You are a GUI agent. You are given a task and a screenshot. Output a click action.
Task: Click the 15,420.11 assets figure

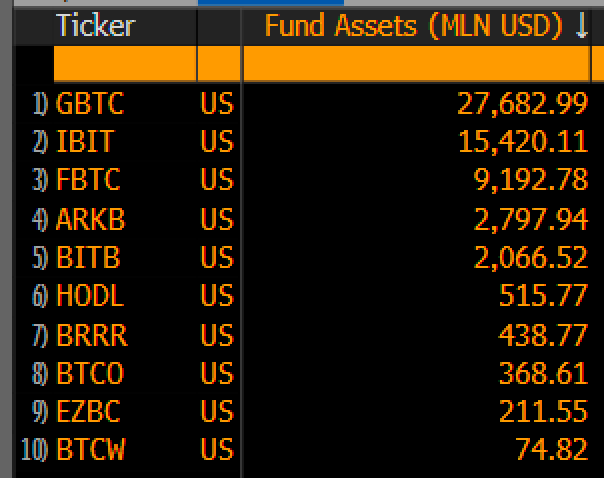(x=522, y=141)
